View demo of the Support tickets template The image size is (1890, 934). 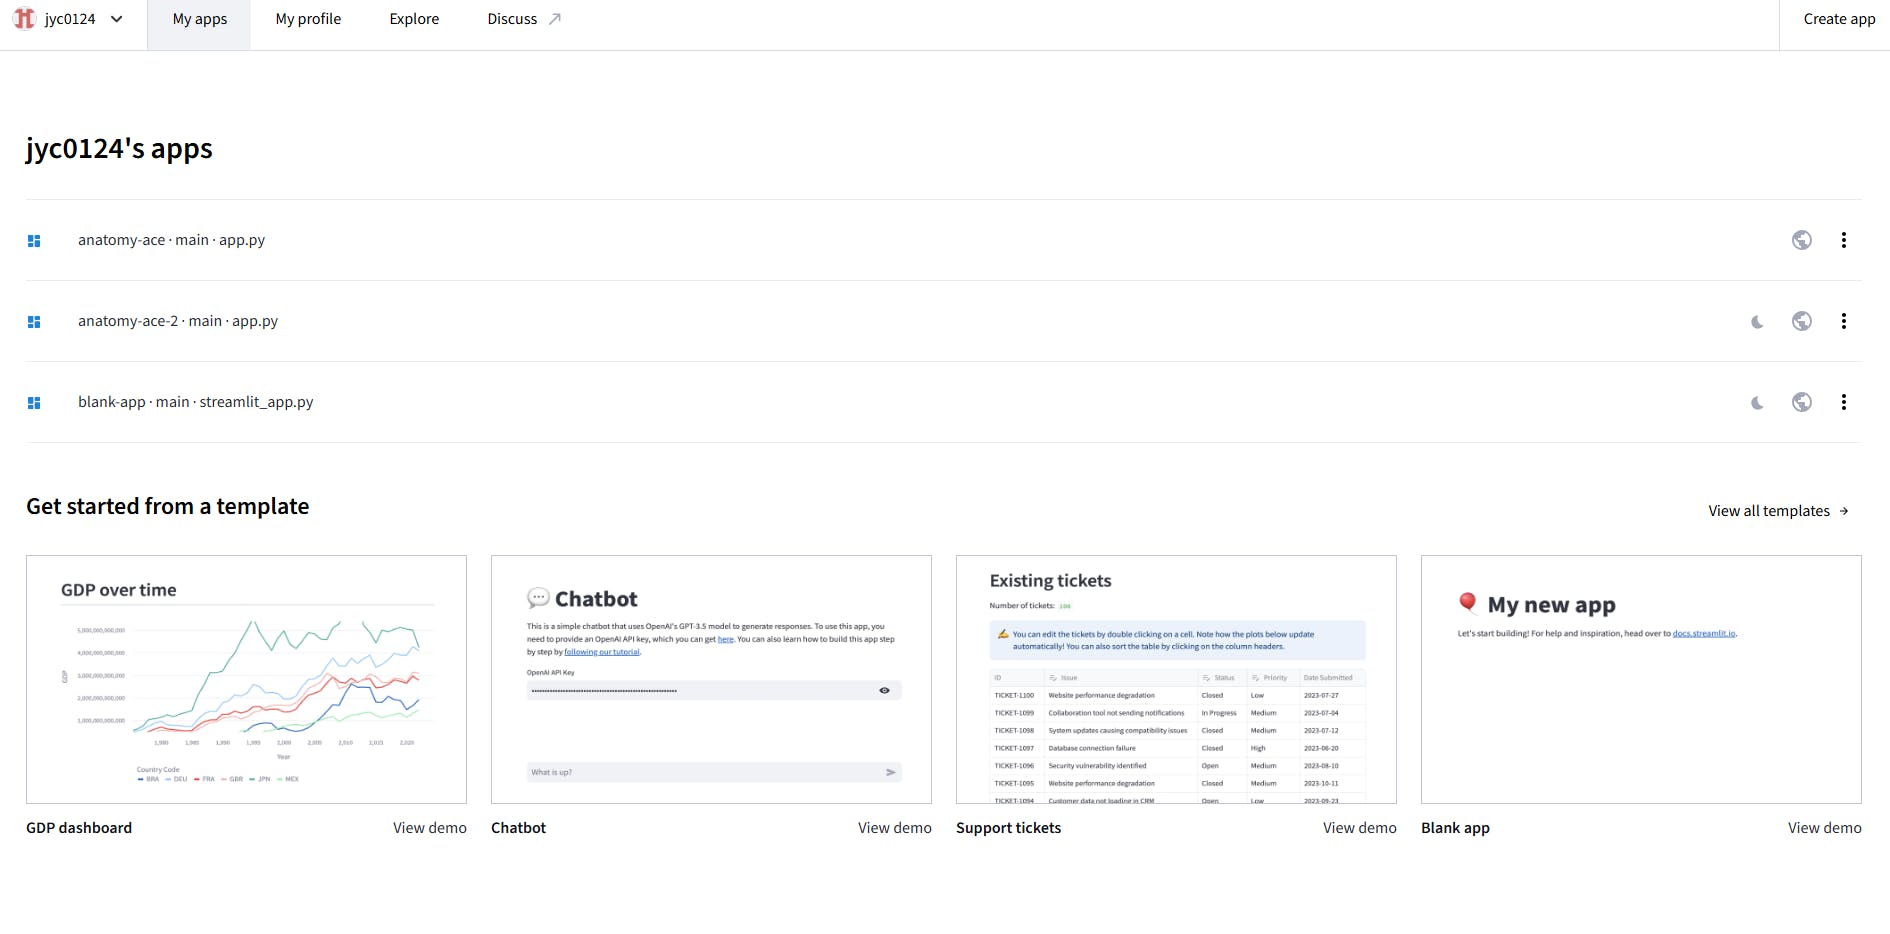tap(1360, 828)
